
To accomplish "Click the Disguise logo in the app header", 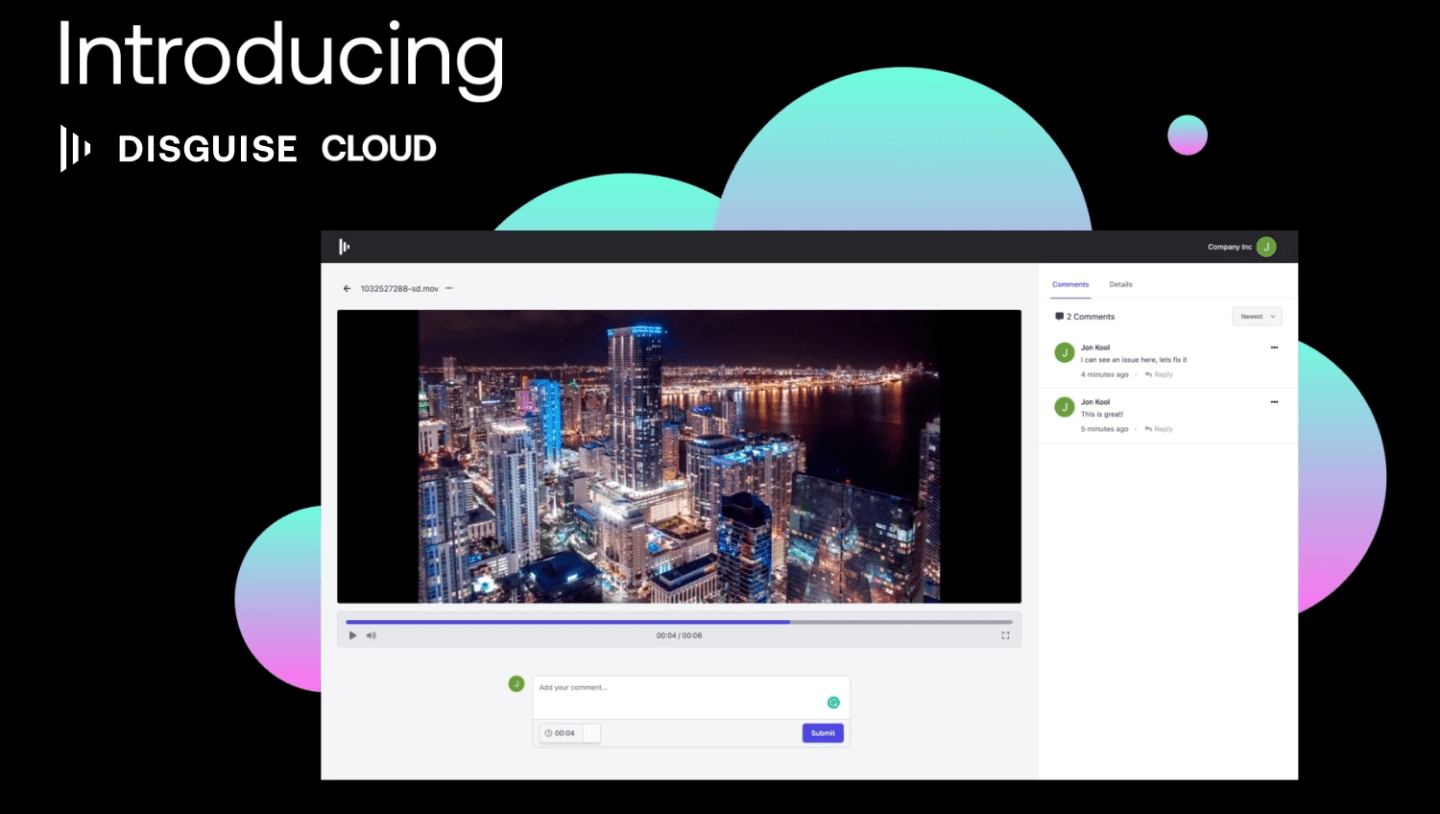I will coord(344,247).
